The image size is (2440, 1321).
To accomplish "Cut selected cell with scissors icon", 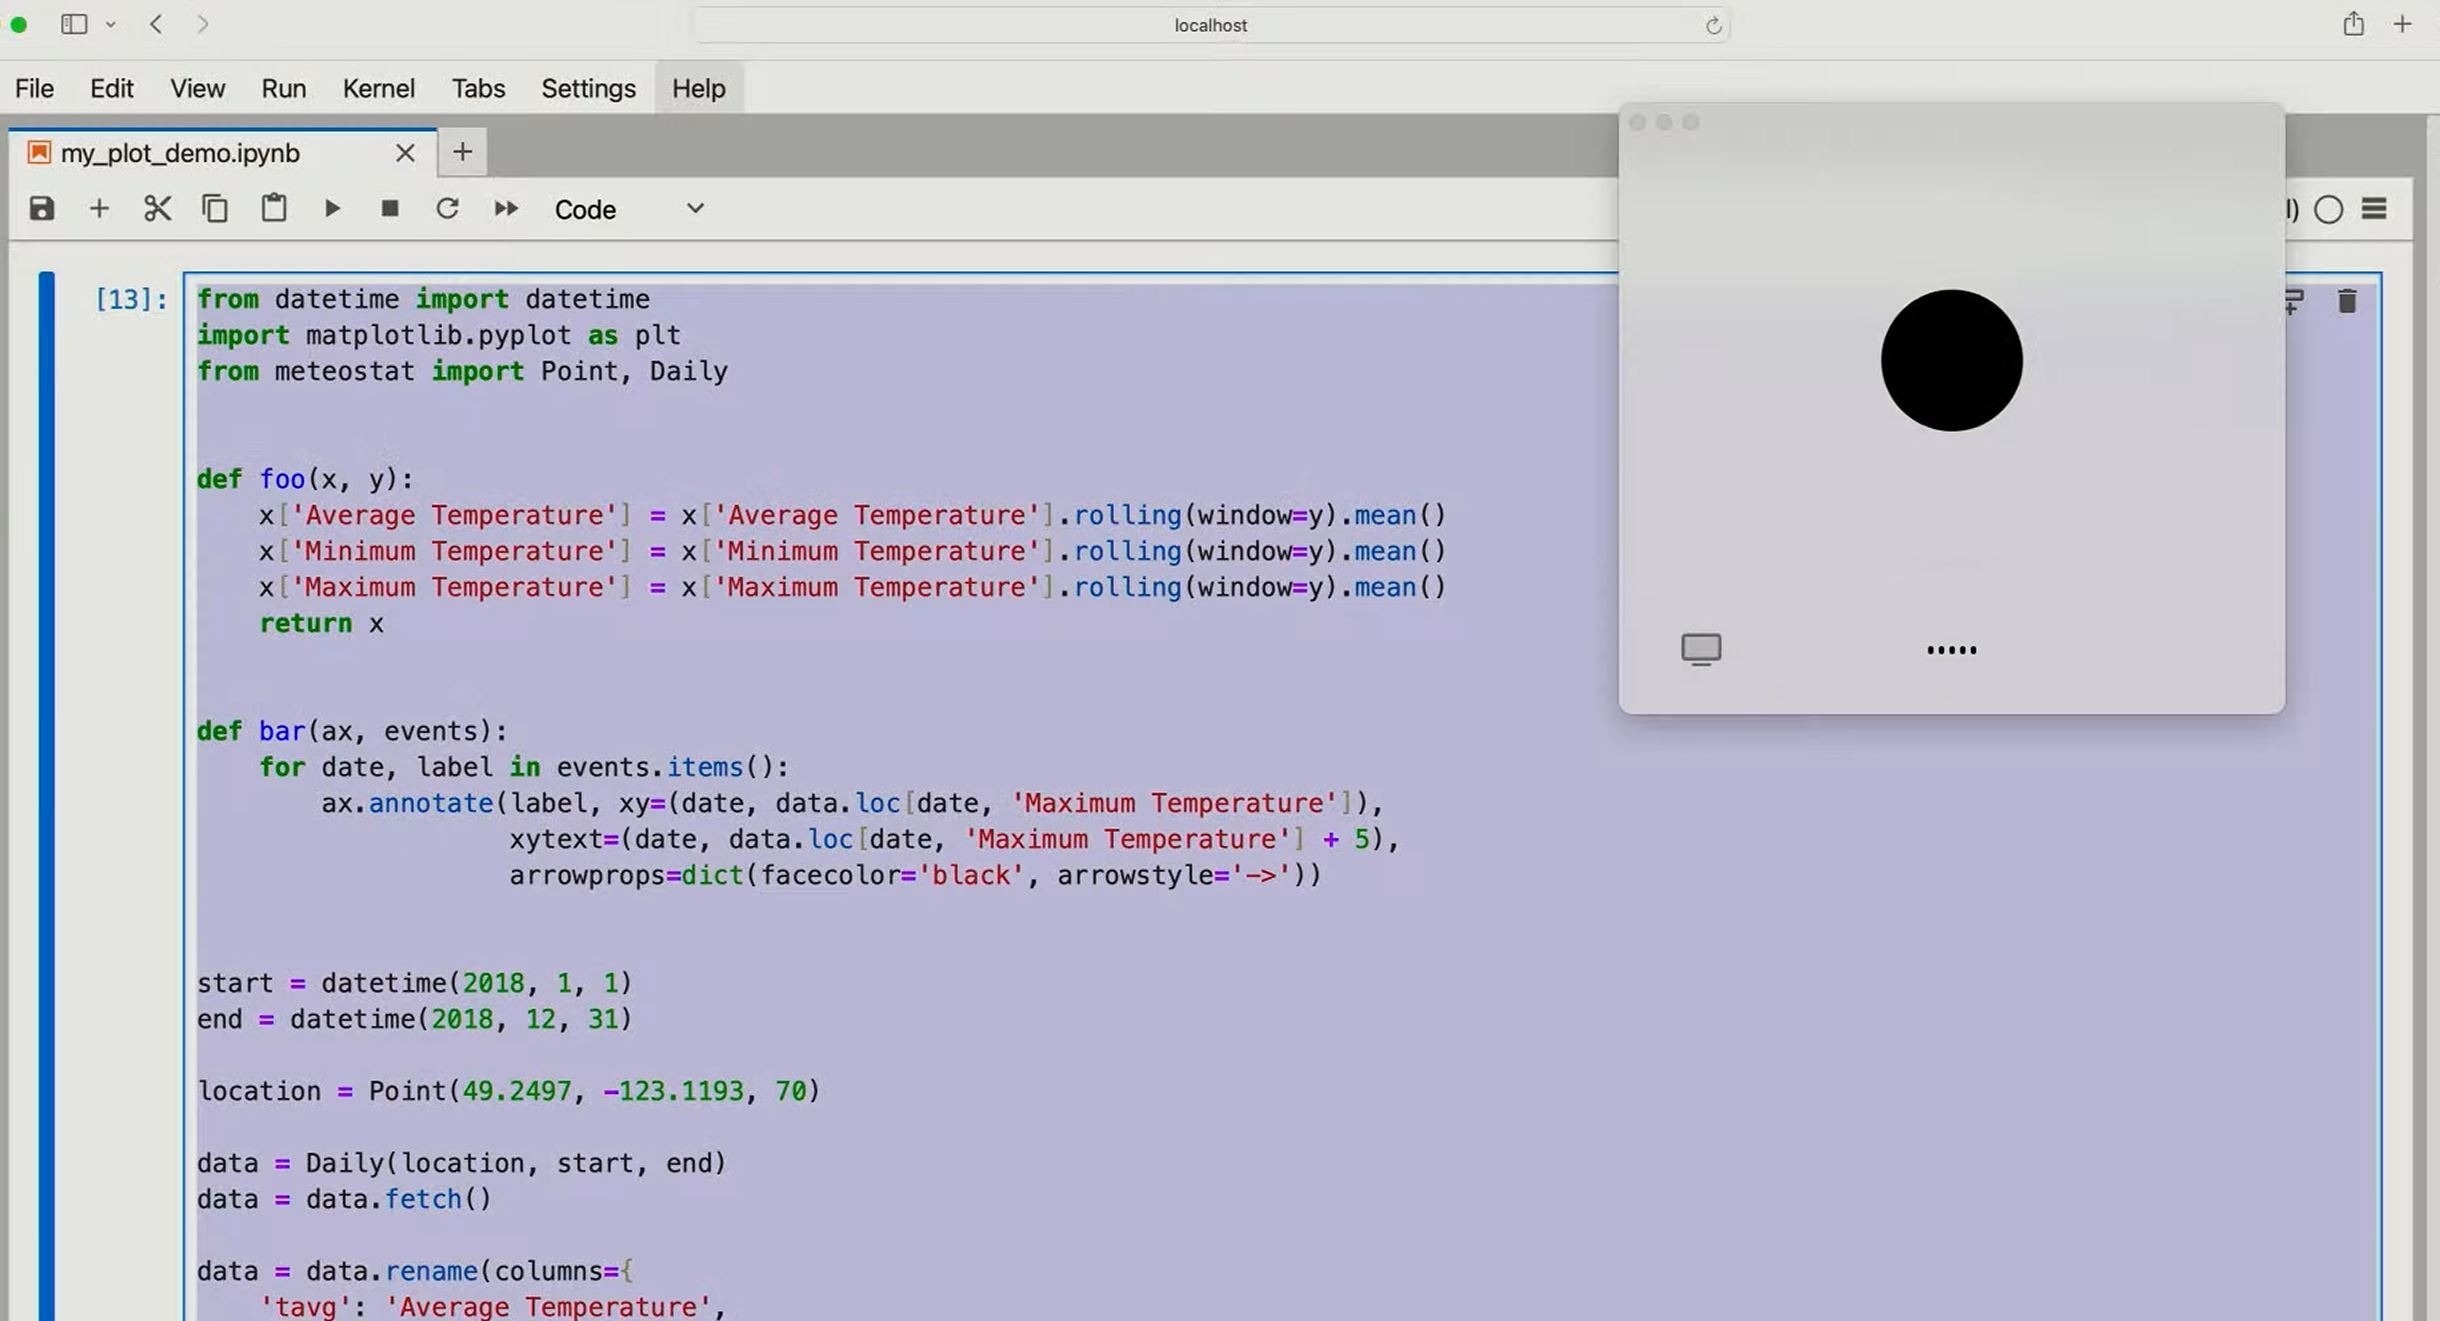I will pyautogui.click(x=157, y=209).
